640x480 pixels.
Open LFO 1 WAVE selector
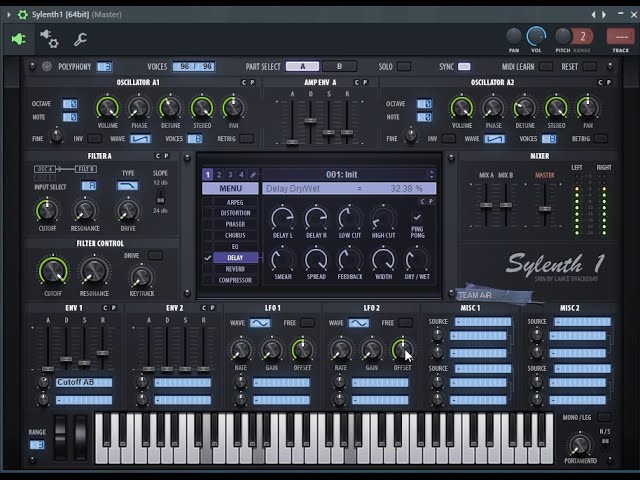pyautogui.click(x=260, y=323)
